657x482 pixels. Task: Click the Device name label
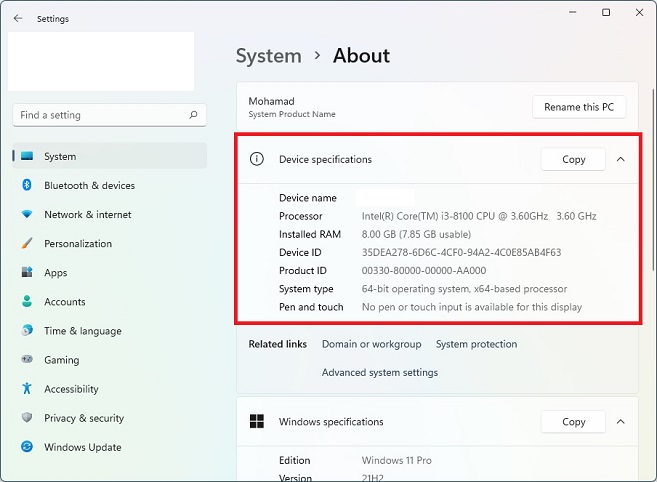point(308,198)
